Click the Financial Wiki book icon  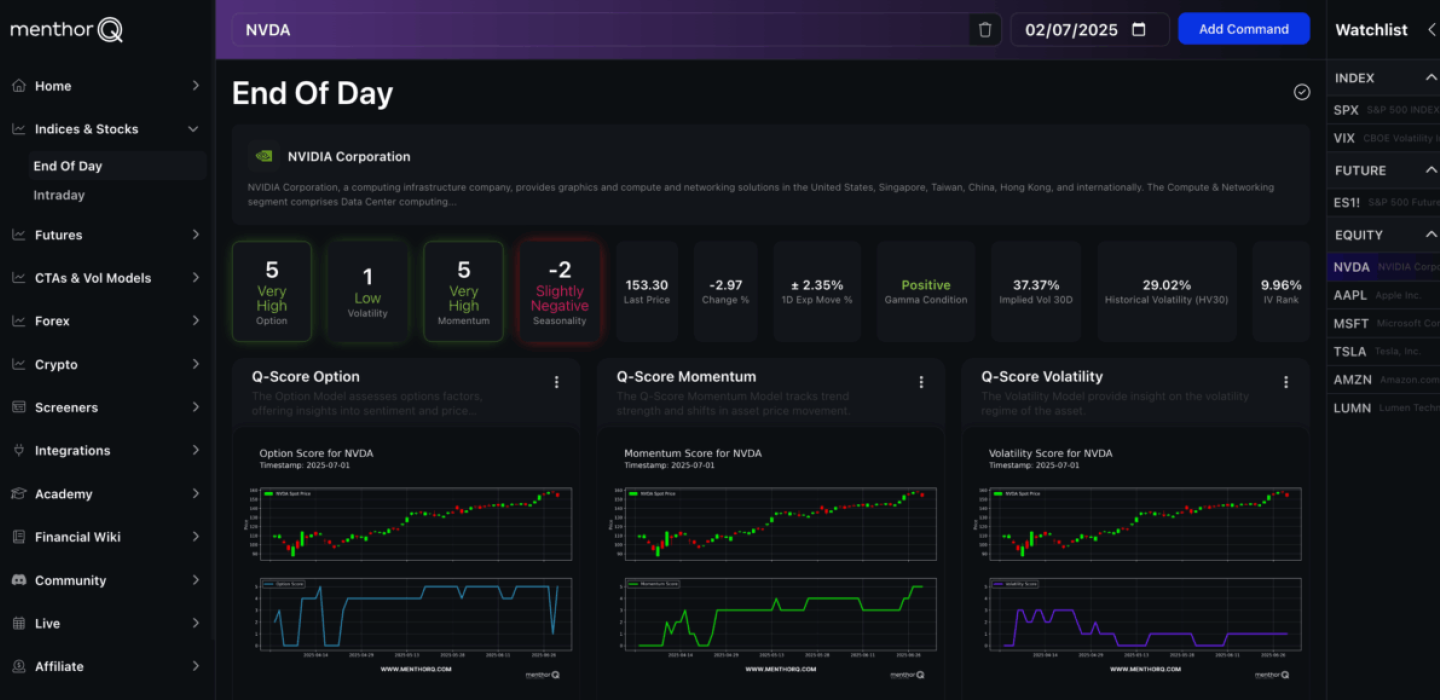(x=18, y=537)
